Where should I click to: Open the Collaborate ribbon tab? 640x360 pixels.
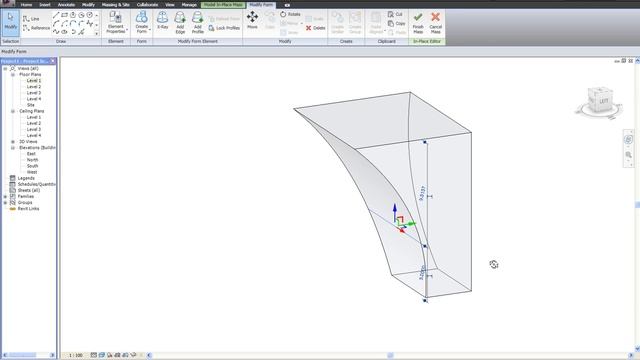[x=147, y=4]
